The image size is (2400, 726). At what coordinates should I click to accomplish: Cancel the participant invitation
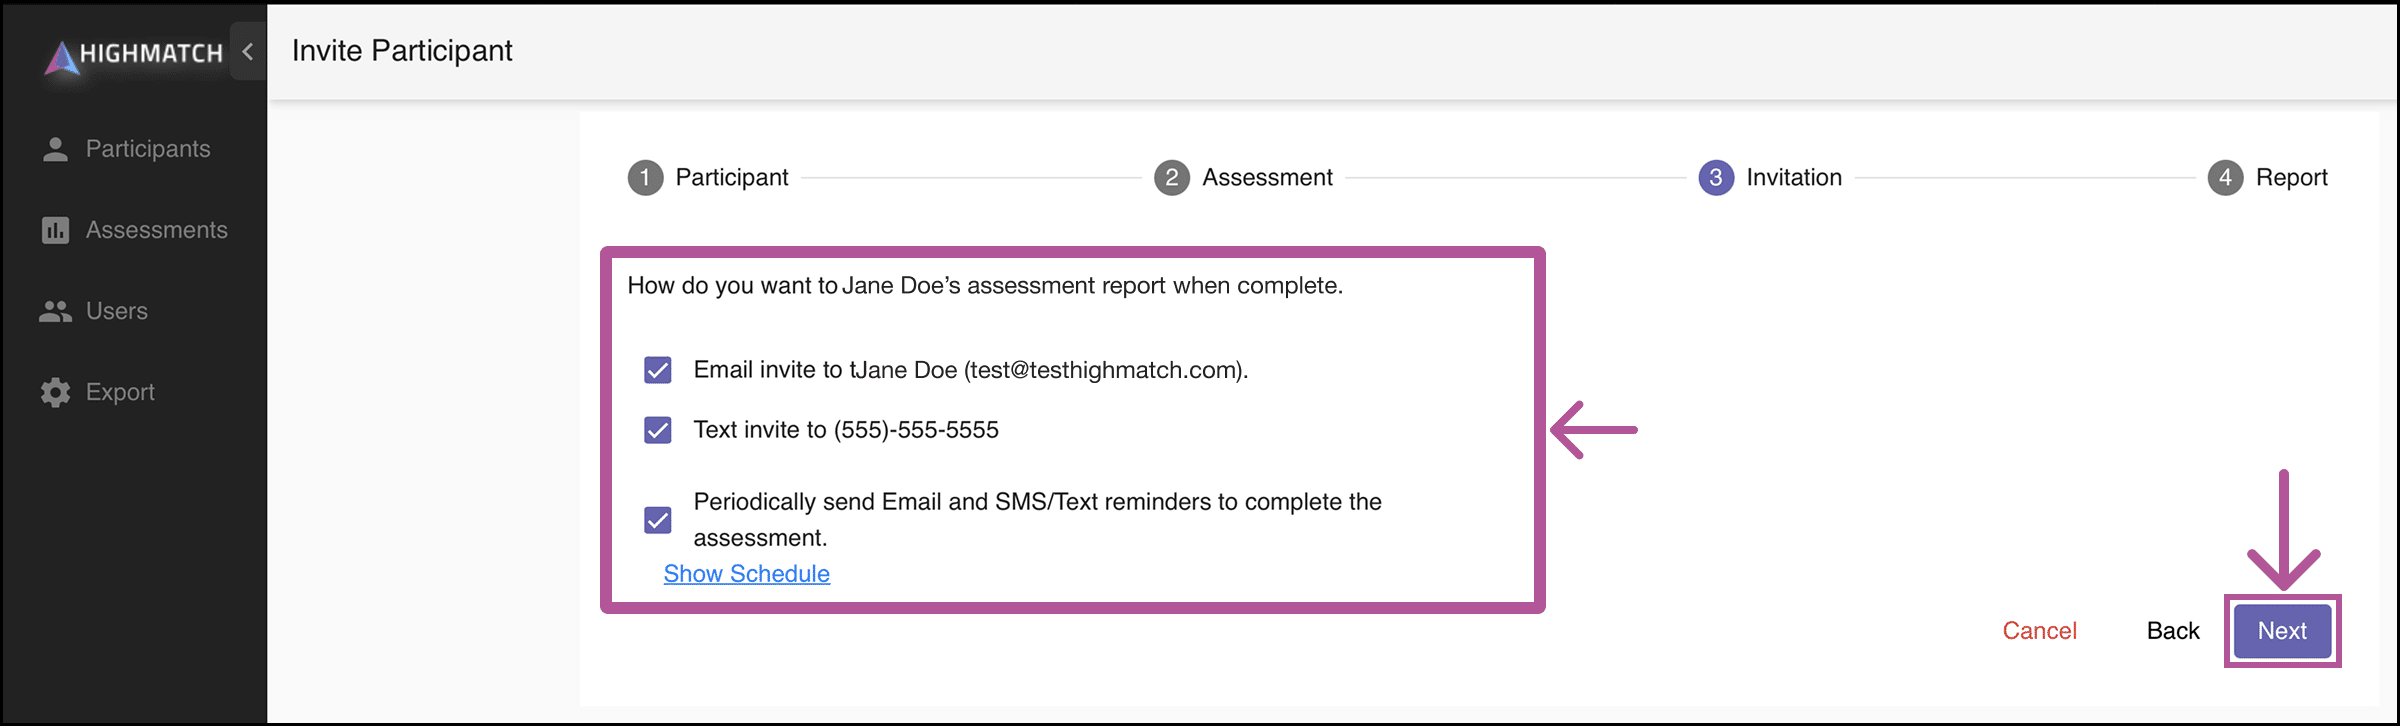(x=2040, y=631)
